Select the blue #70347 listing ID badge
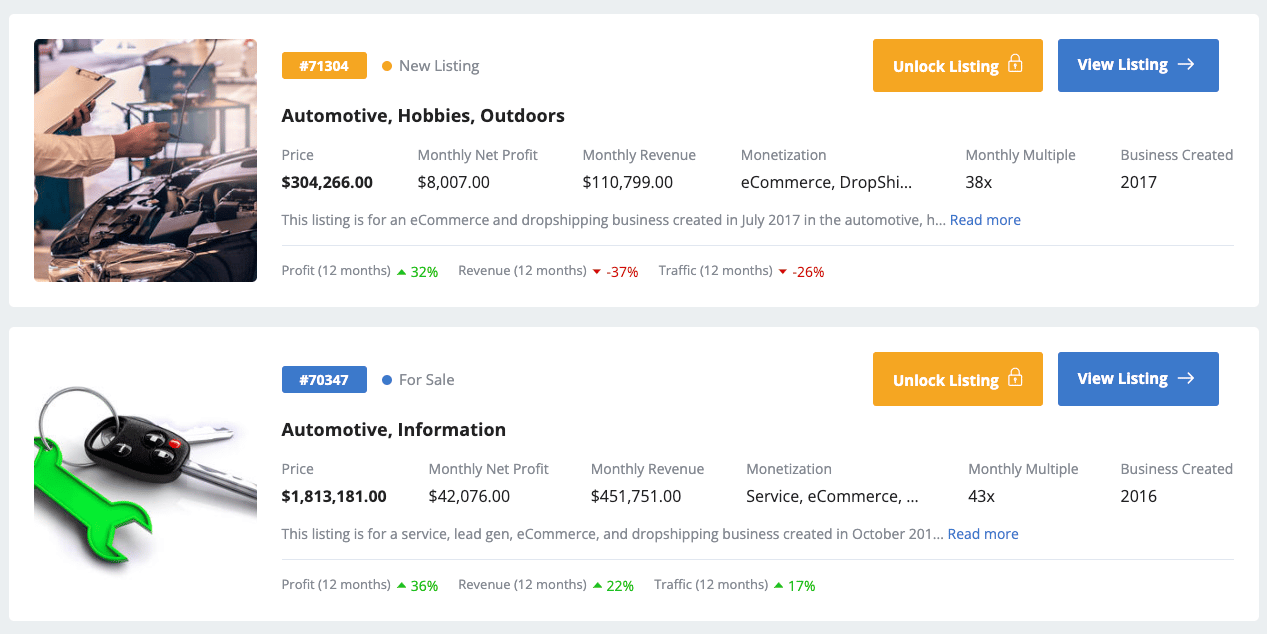The height and width of the screenshot is (634, 1267). 324,380
